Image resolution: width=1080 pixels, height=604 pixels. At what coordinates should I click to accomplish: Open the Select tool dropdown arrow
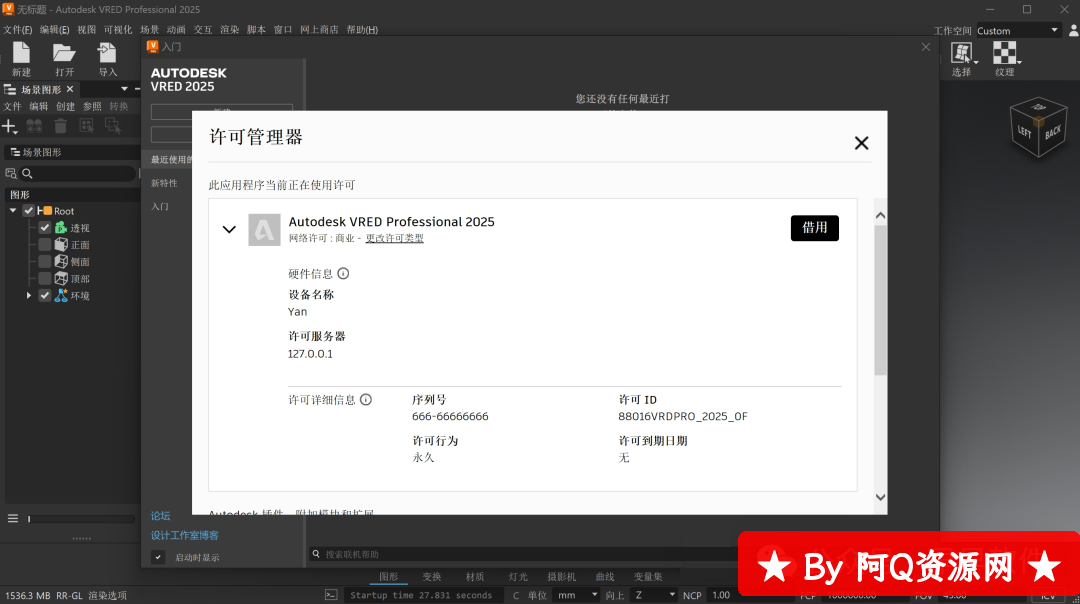coord(976,62)
